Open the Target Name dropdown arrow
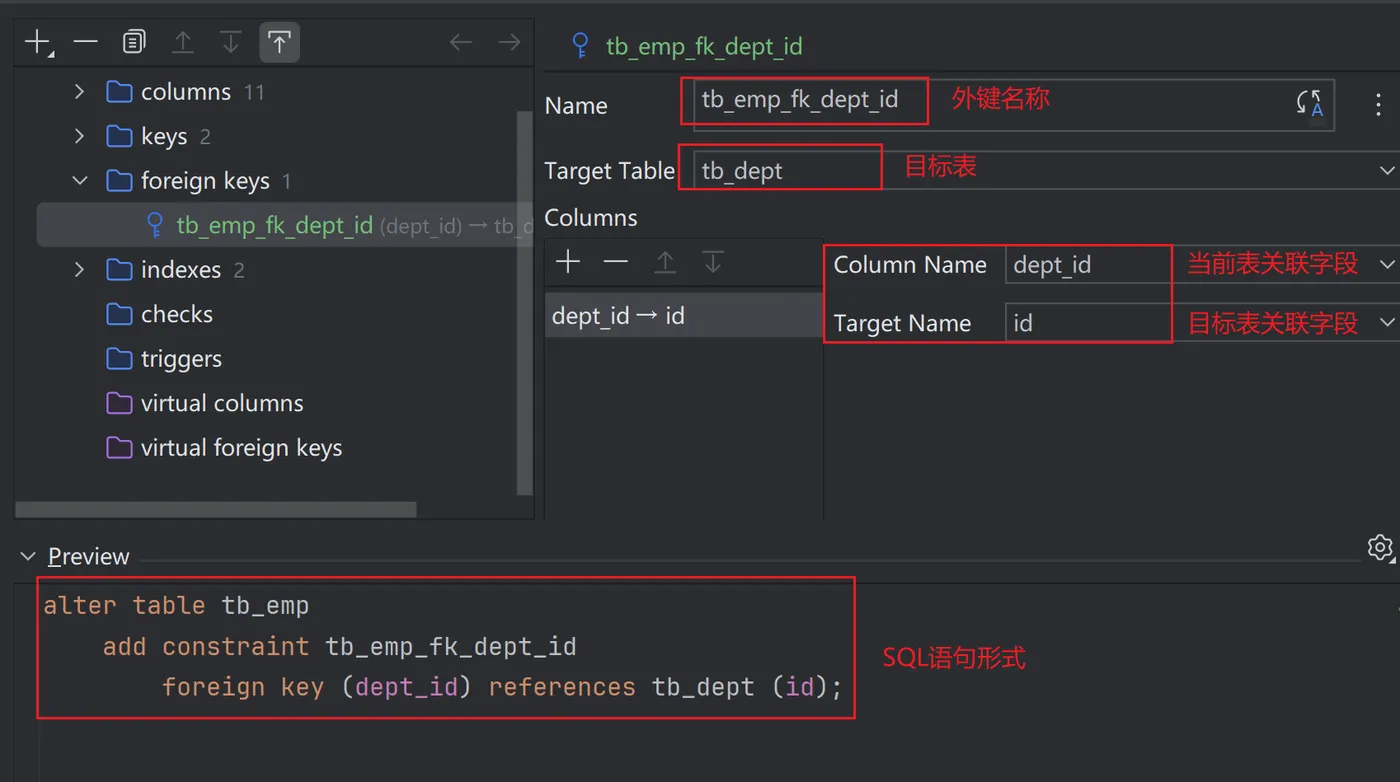This screenshot has height=782, width=1400. (1387, 323)
